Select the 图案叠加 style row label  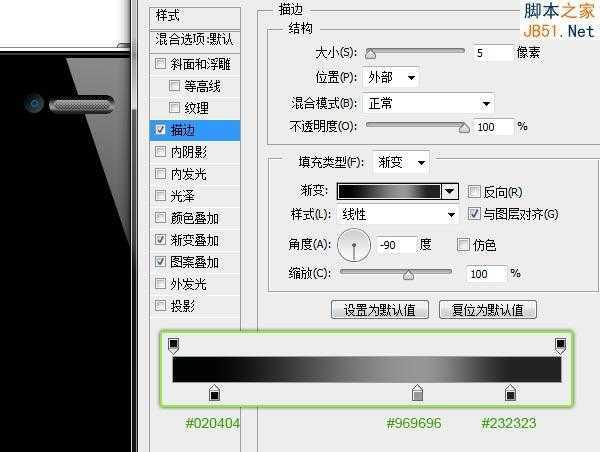click(194, 262)
